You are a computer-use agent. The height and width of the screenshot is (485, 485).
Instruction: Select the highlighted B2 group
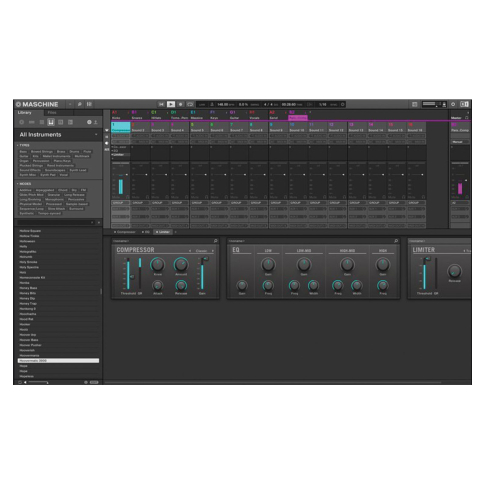point(297,115)
